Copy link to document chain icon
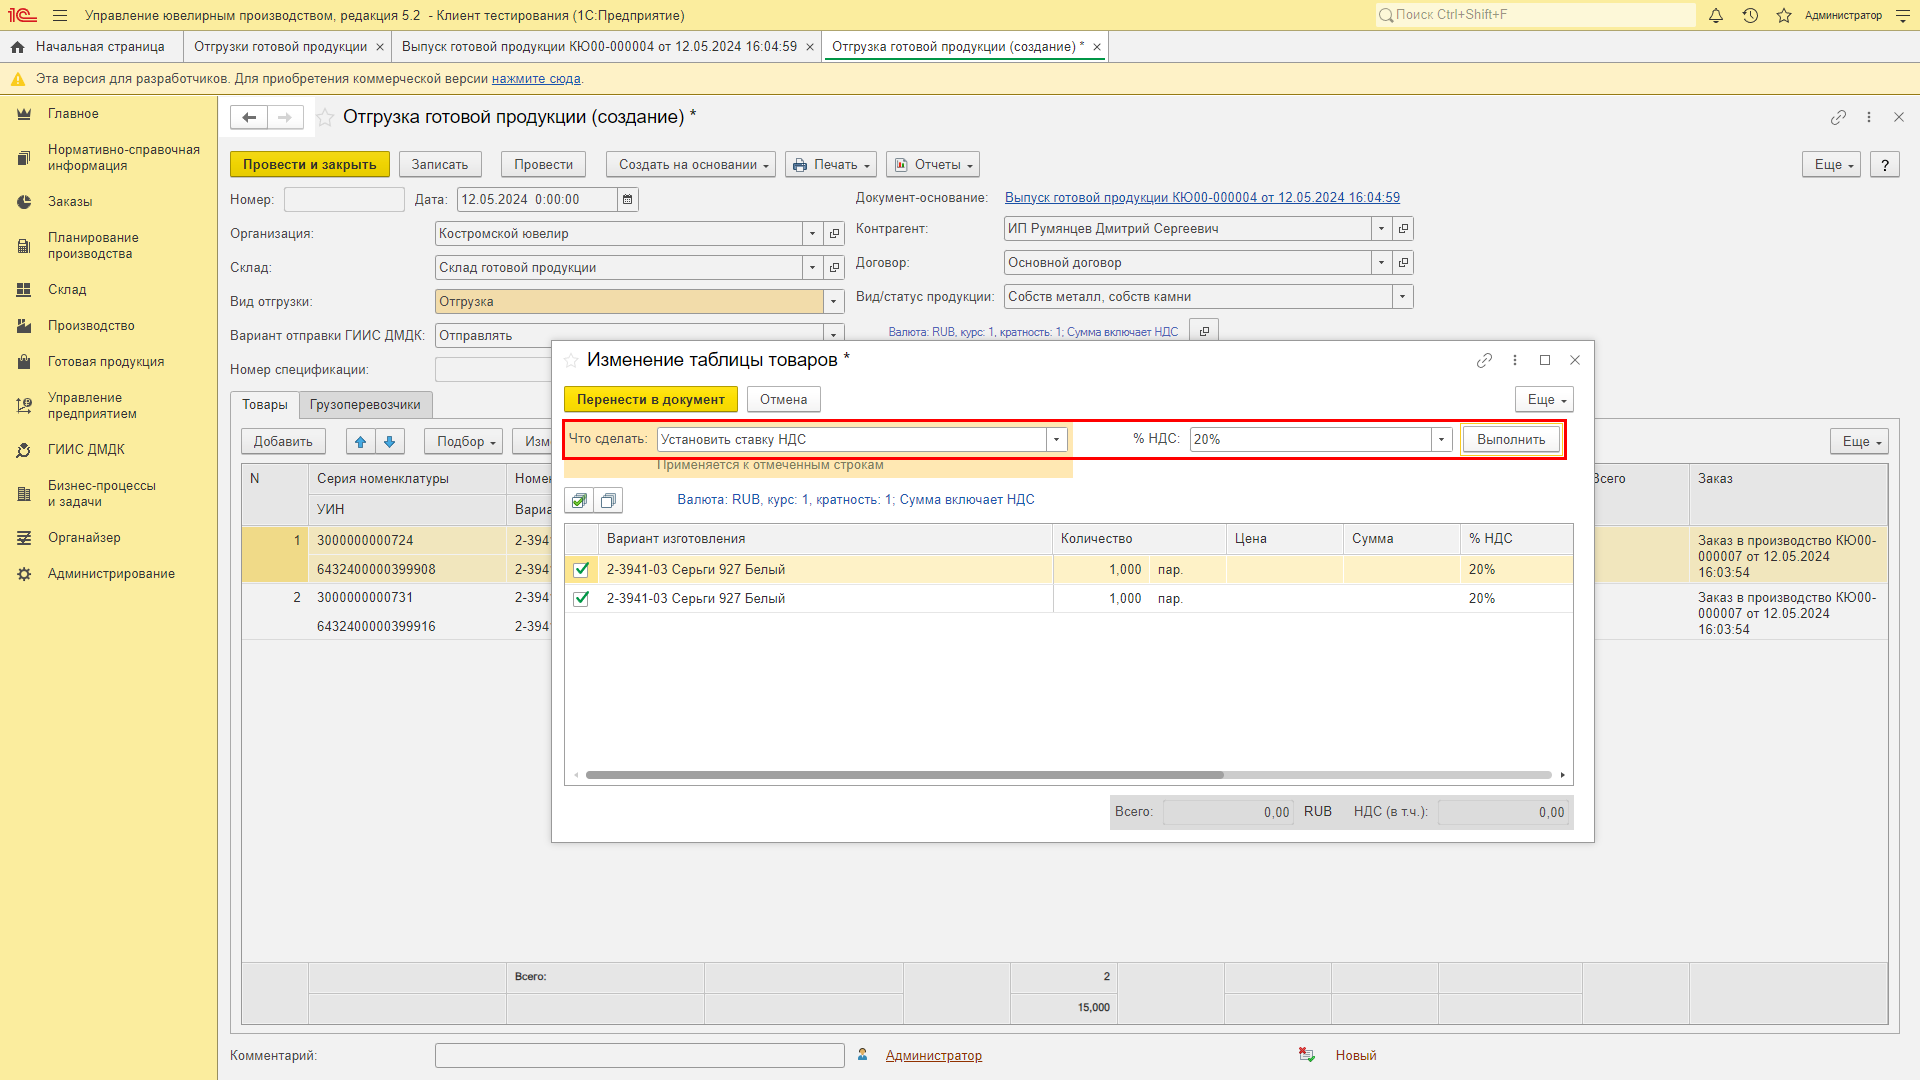Image resolution: width=1920 pixels, height=1080 pixels. click(1838, 117)
